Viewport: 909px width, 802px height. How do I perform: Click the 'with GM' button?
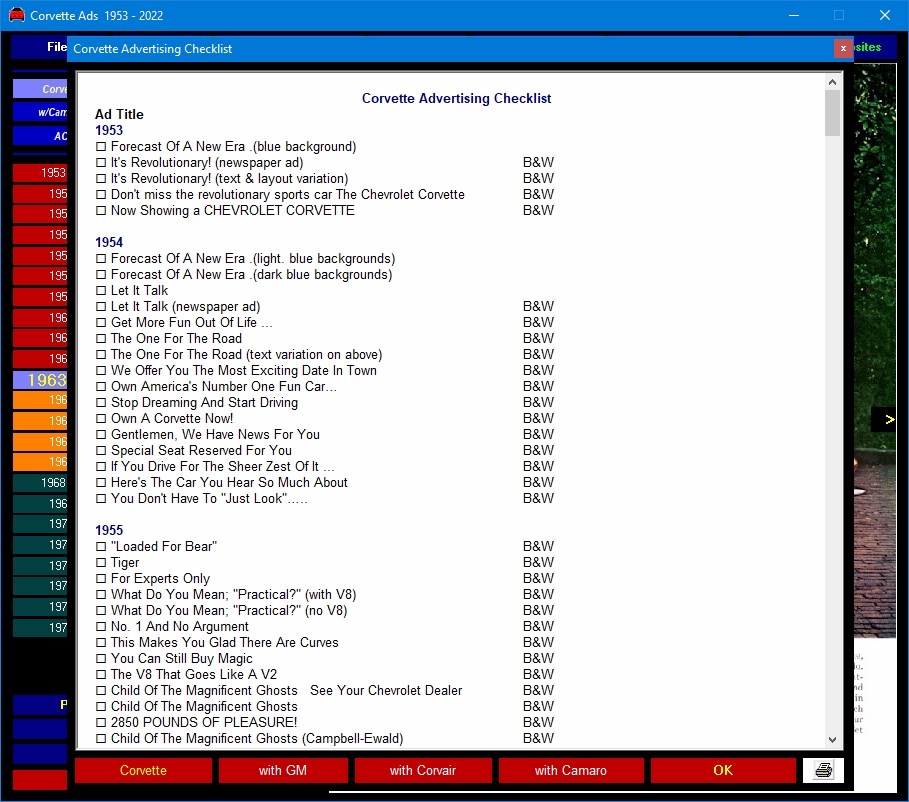tap(283, 770)
